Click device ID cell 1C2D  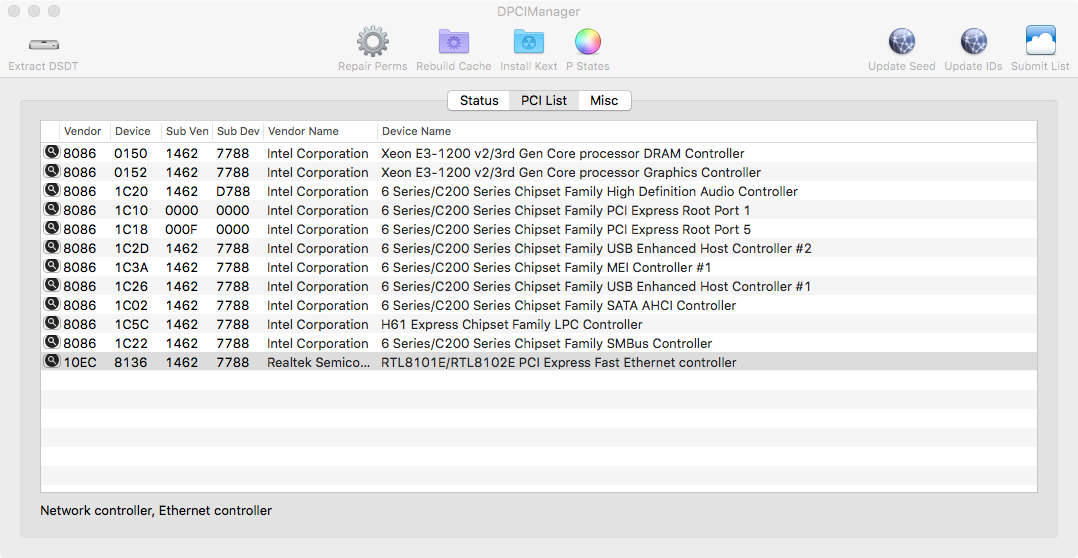pyautogui.click(x=131, y=249)
